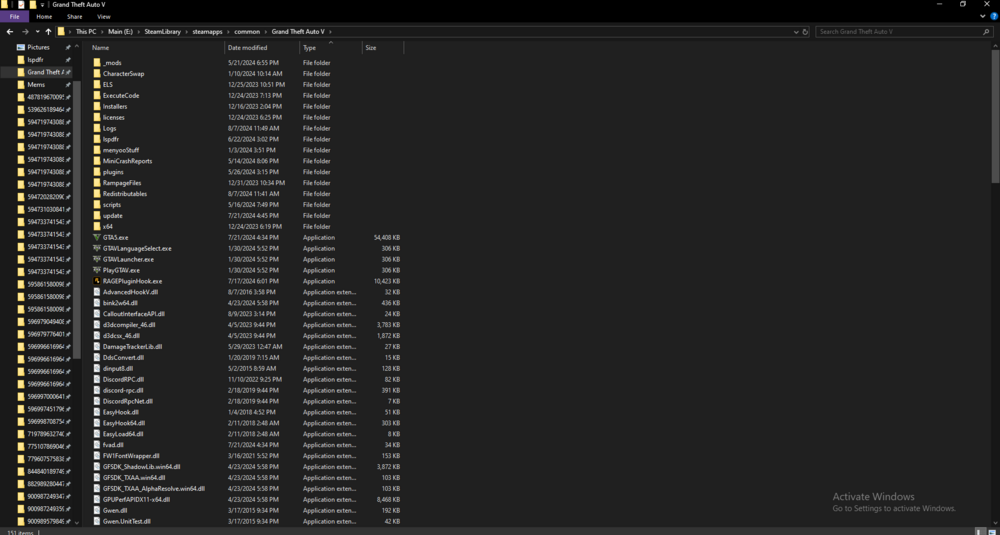Select the EasyHook64.dll file name
The image size is (1000, 535).
pyautogui.click(x=124, y=423)
